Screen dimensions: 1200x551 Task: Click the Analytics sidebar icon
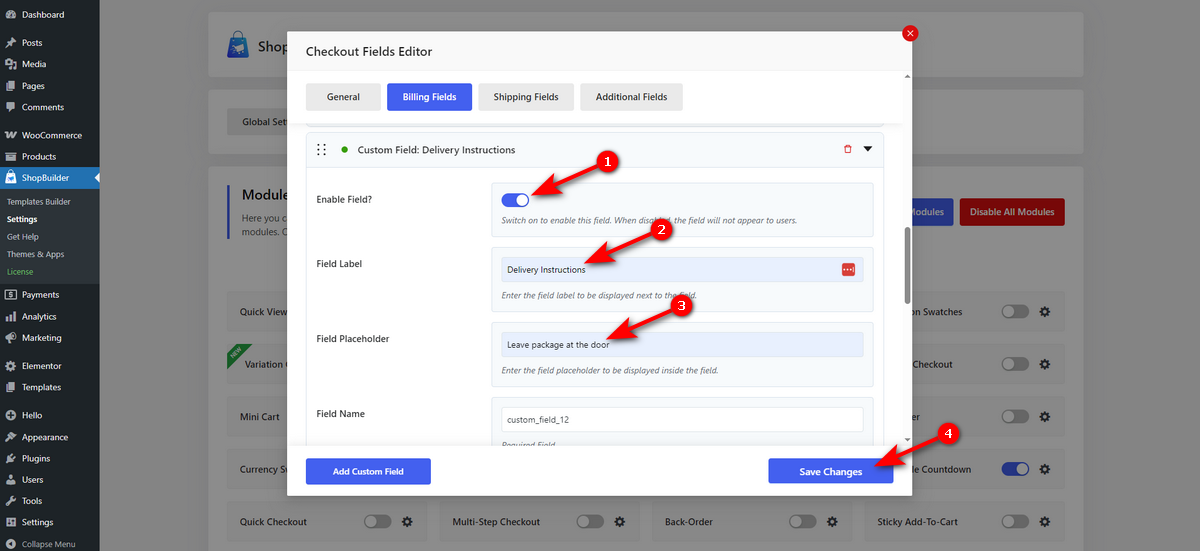pyautogui.click(x=11, y=317)
